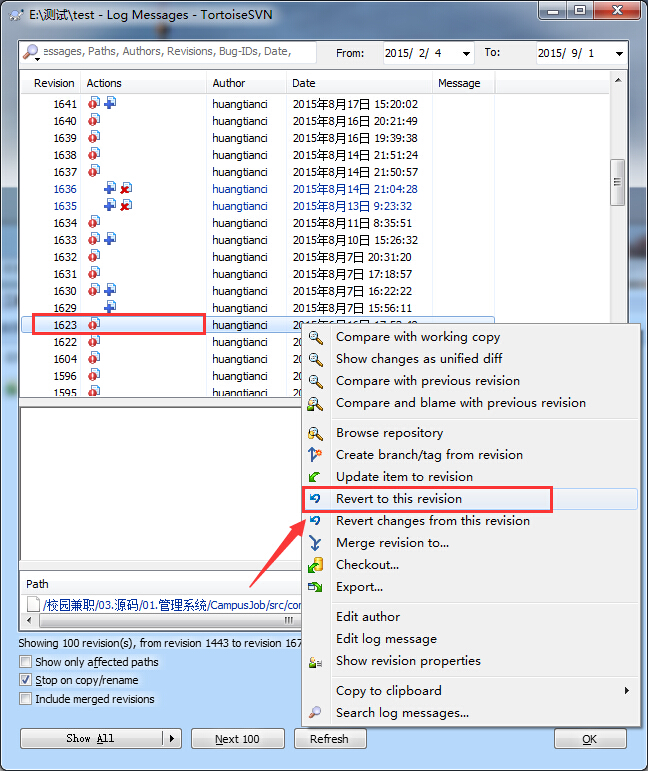
Task: Click the added icon in revision 1641 row
Action: point(110,103)
